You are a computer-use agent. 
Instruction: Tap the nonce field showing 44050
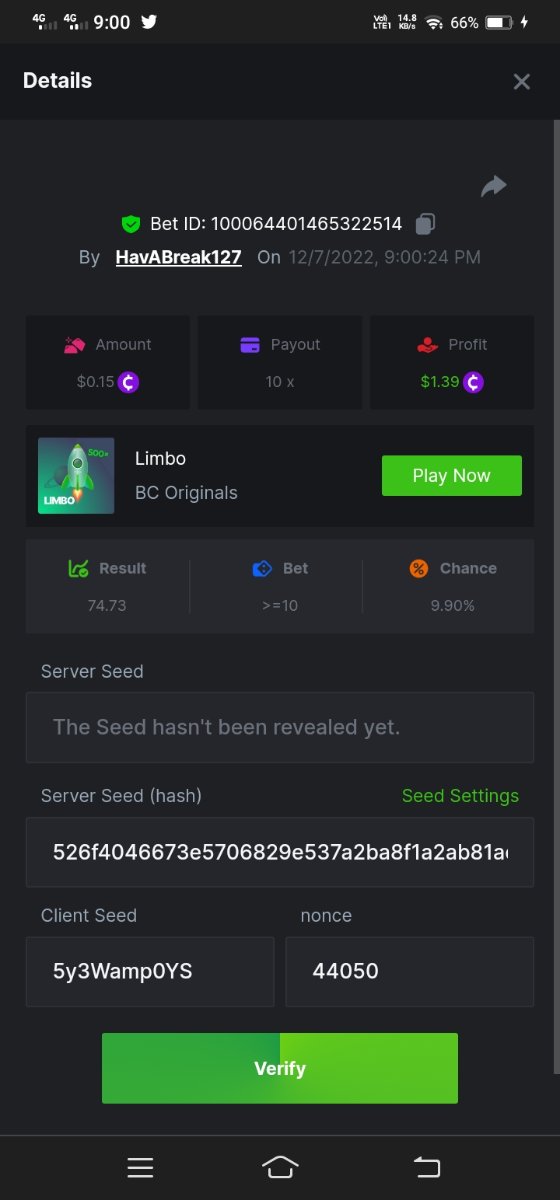click(x=410, y=971)
